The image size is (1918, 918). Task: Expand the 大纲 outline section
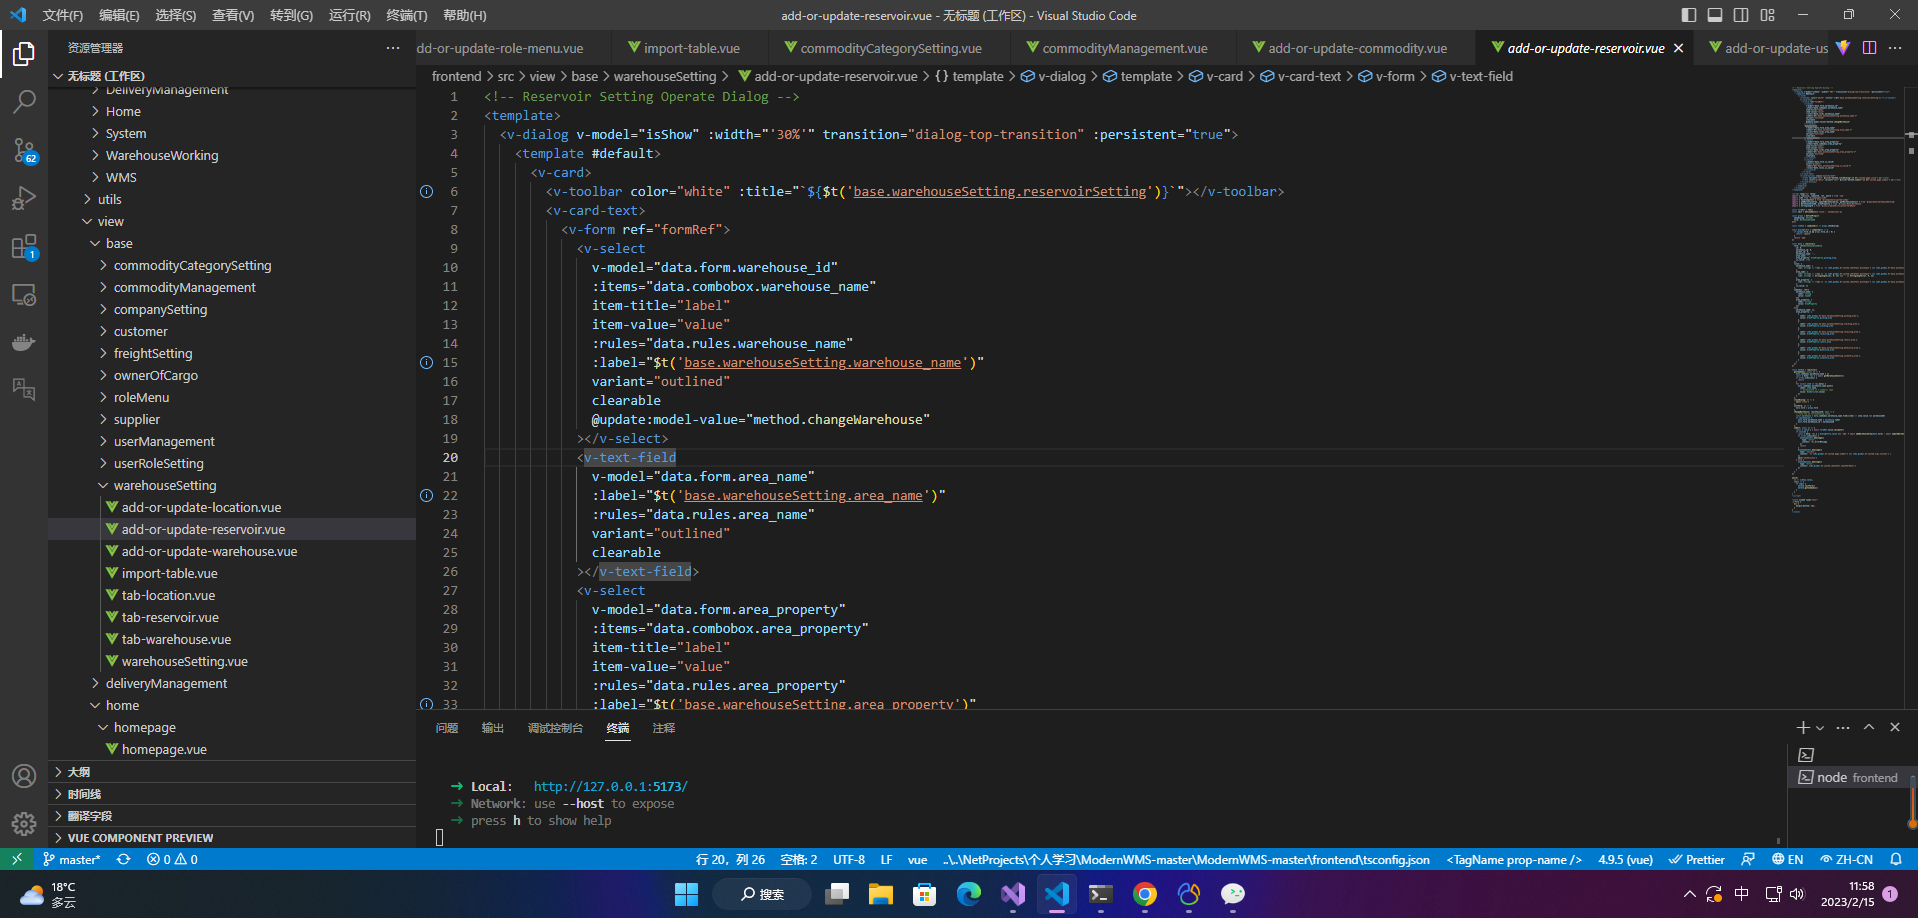(x=232, y=772)
